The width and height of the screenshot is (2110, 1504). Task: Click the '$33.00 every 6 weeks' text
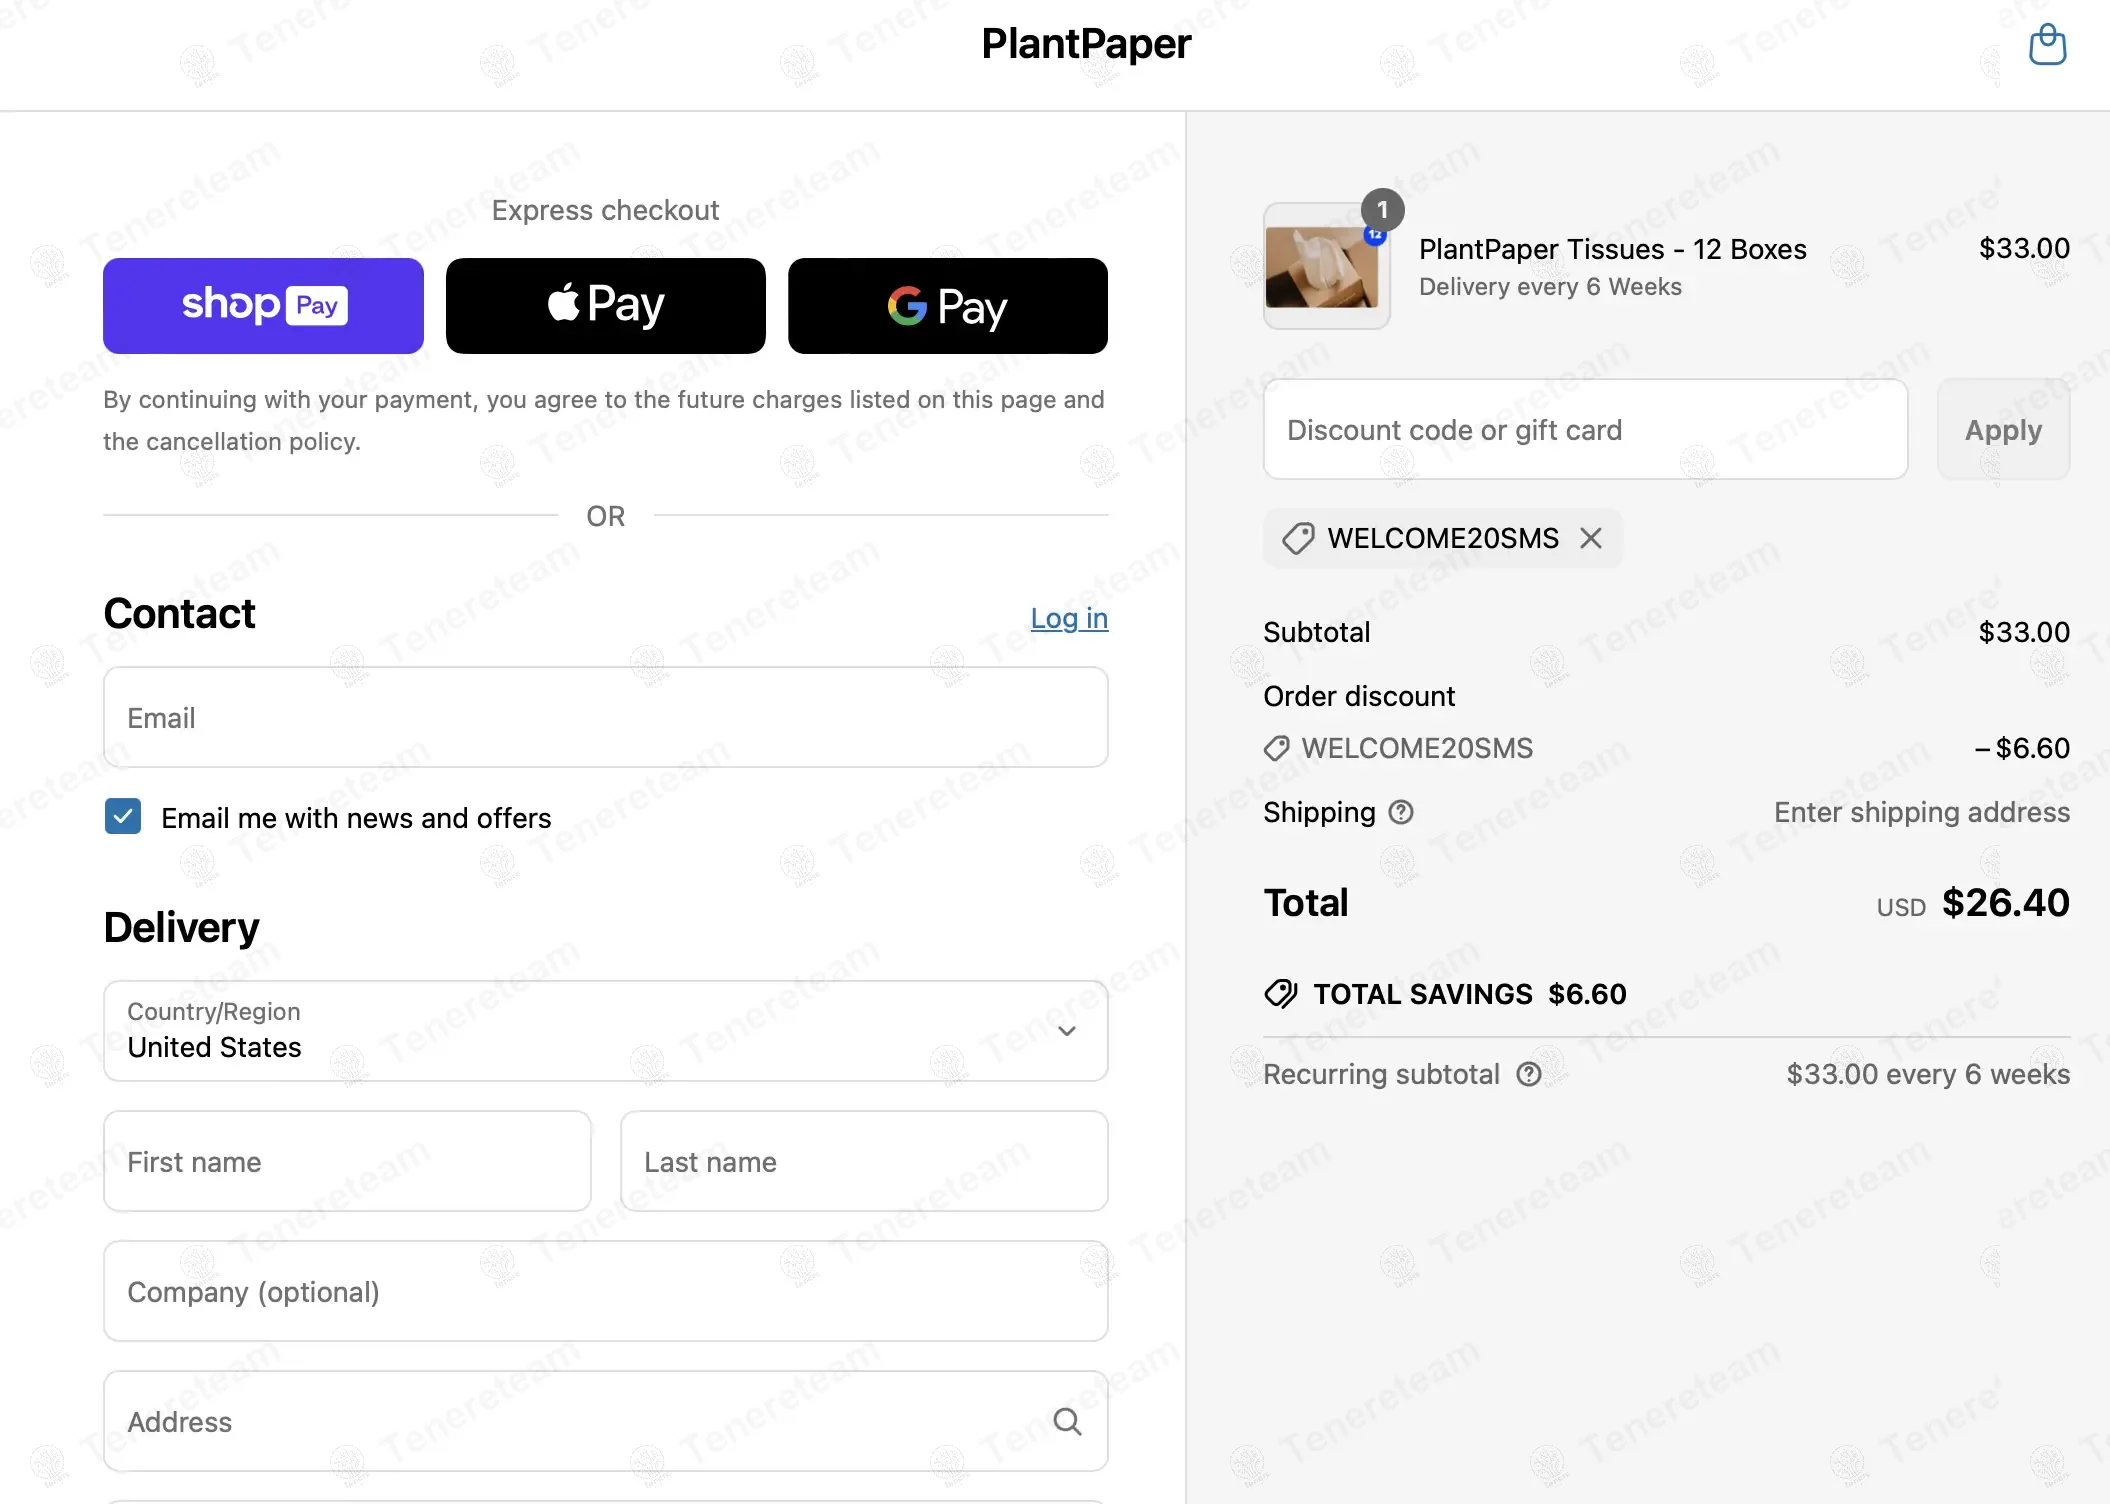click(1928, 1074)
